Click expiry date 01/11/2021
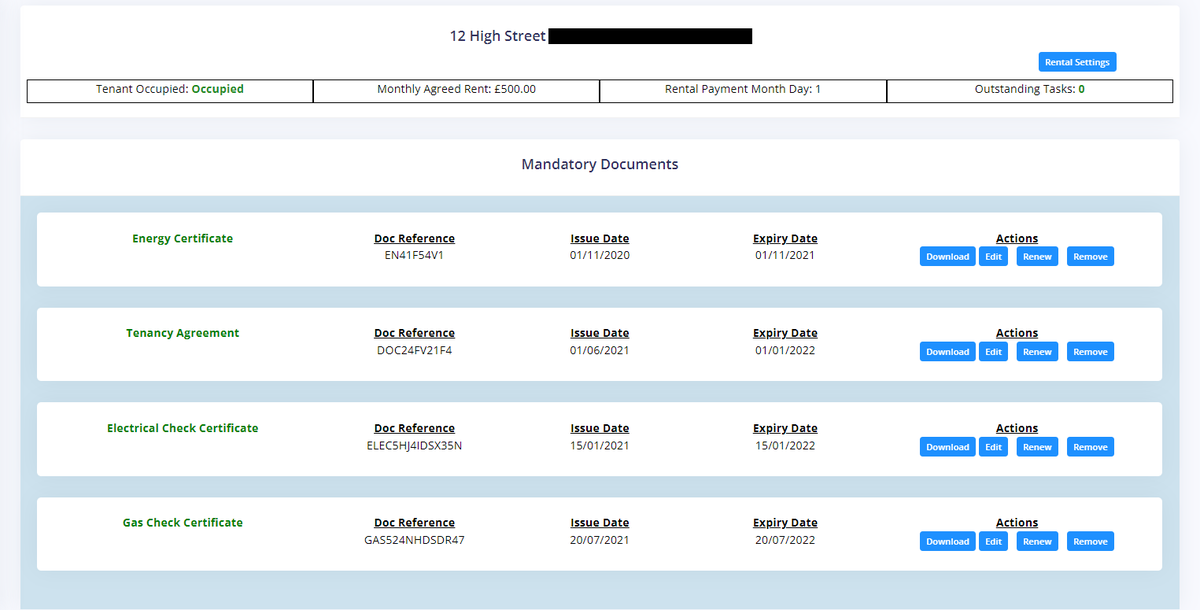The width and height of the screenshot is (1200, 610). tap(785, 255)
